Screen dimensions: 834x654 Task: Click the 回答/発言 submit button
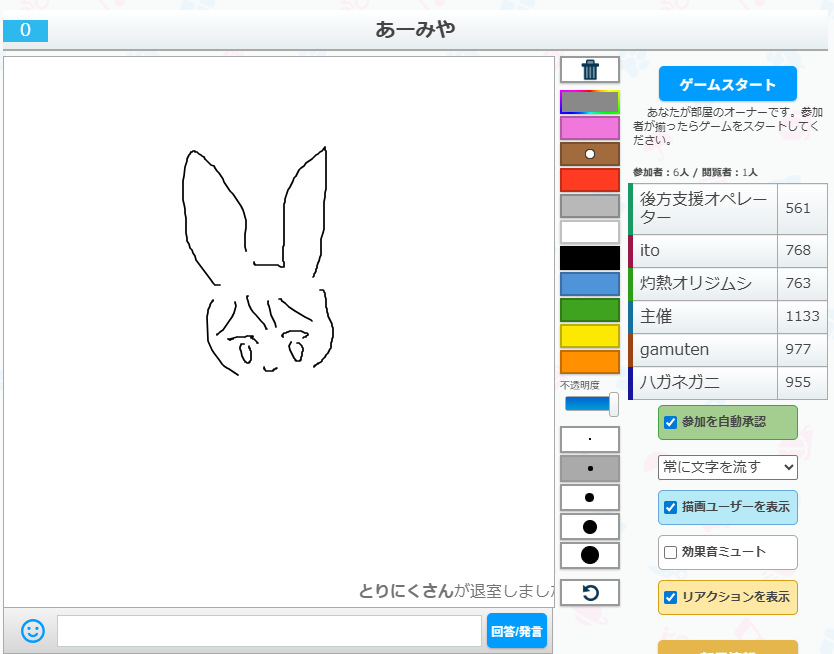(x=517, y=631)
